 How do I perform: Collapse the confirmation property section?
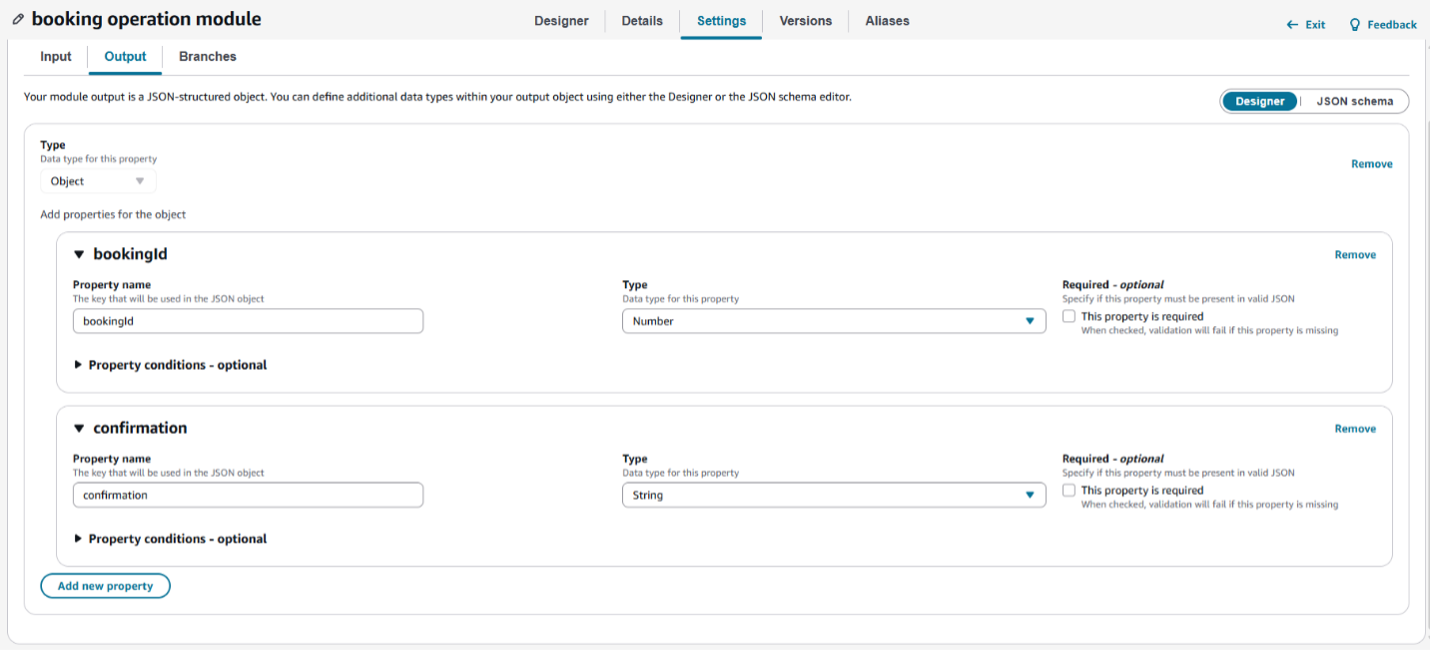pos(80,429)
